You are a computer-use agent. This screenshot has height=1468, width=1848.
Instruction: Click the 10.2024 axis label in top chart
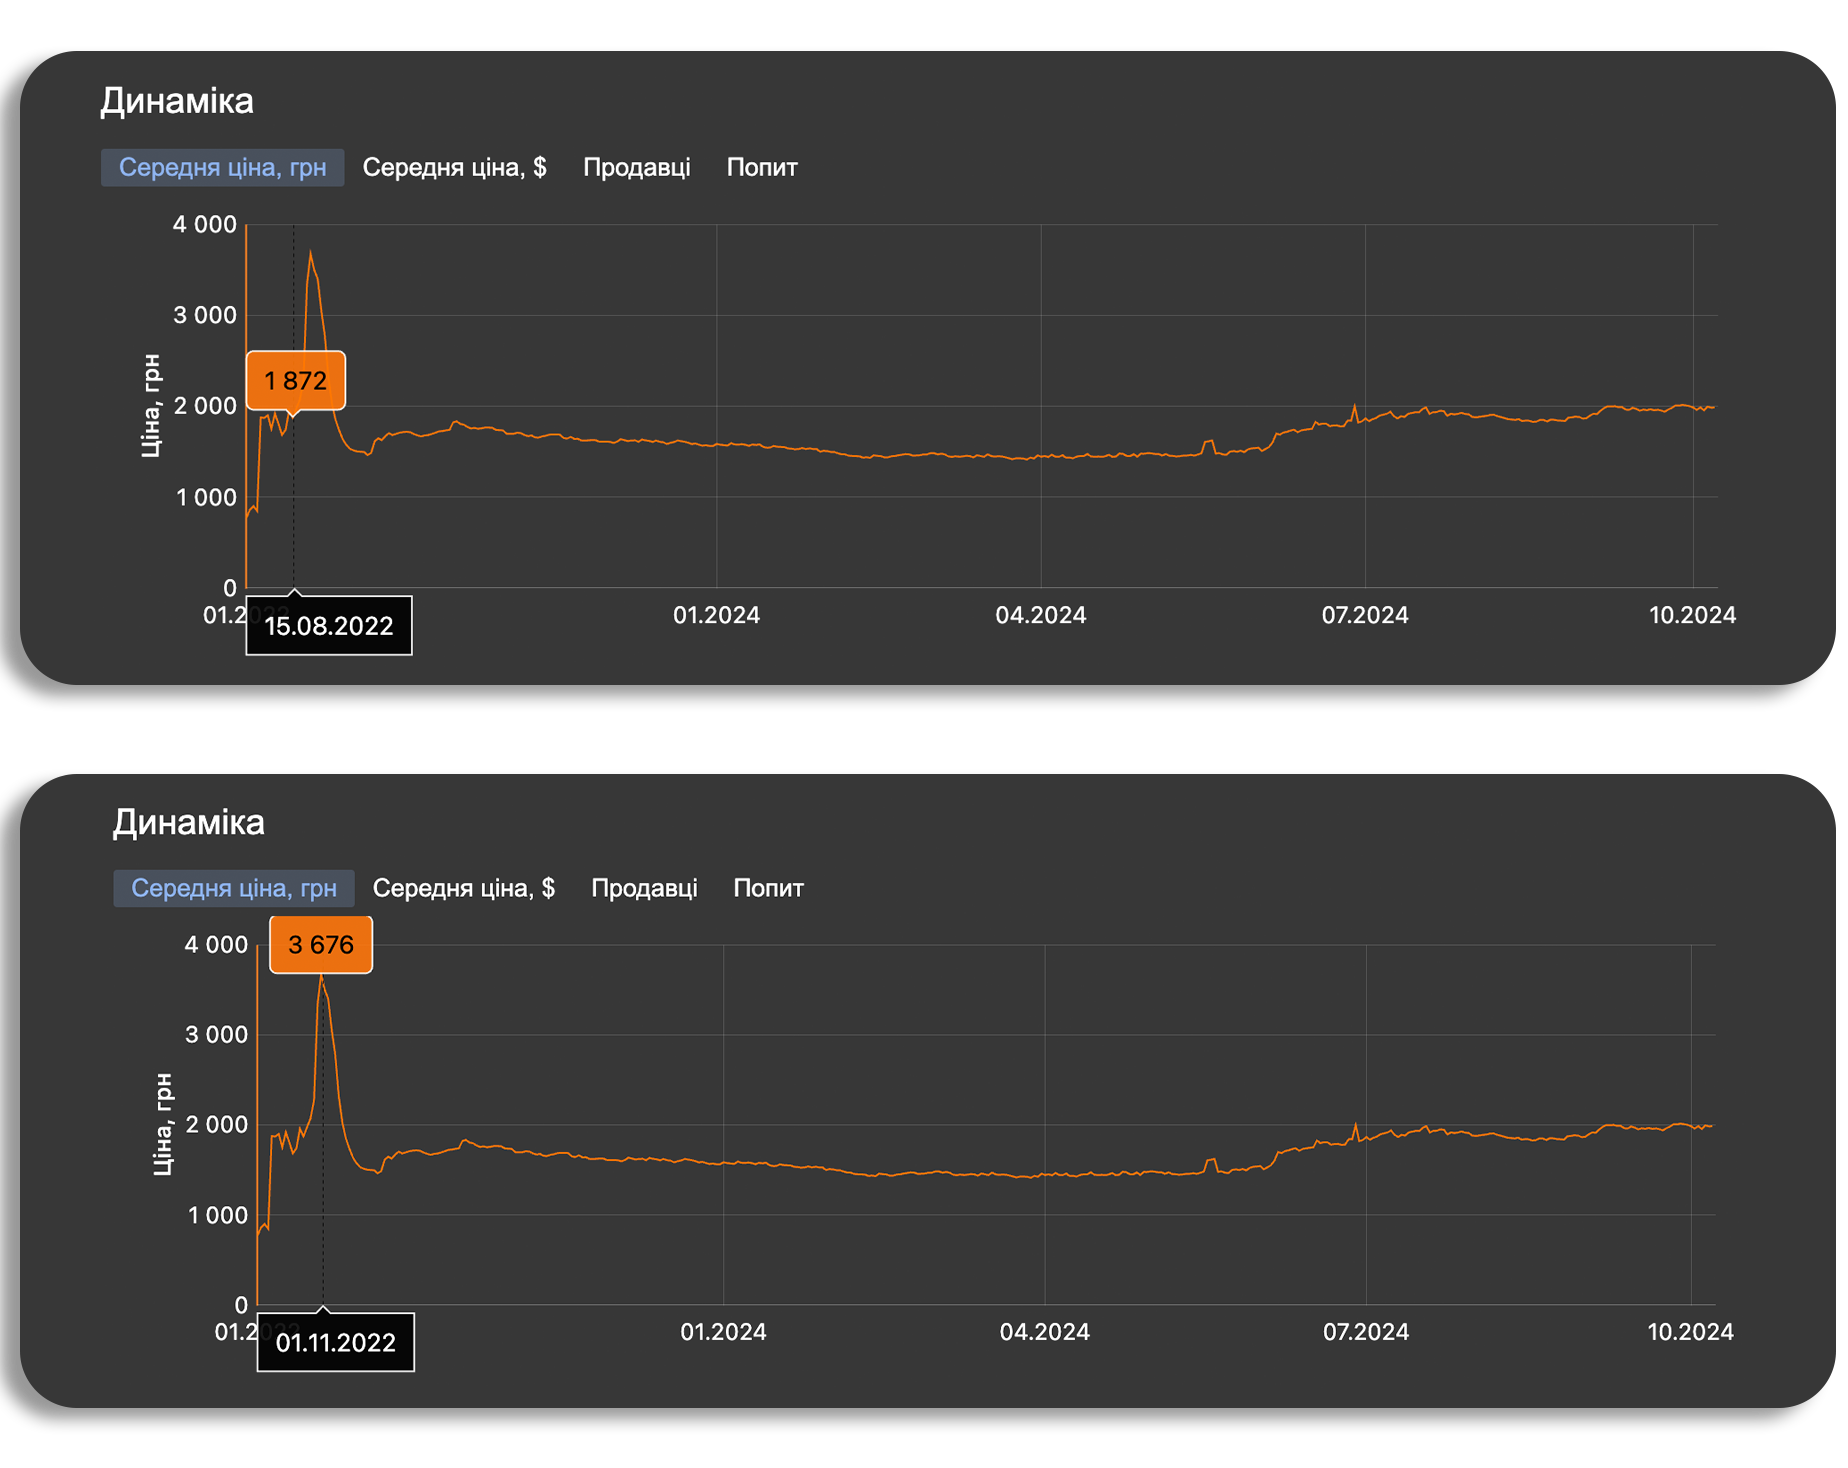1692,615
